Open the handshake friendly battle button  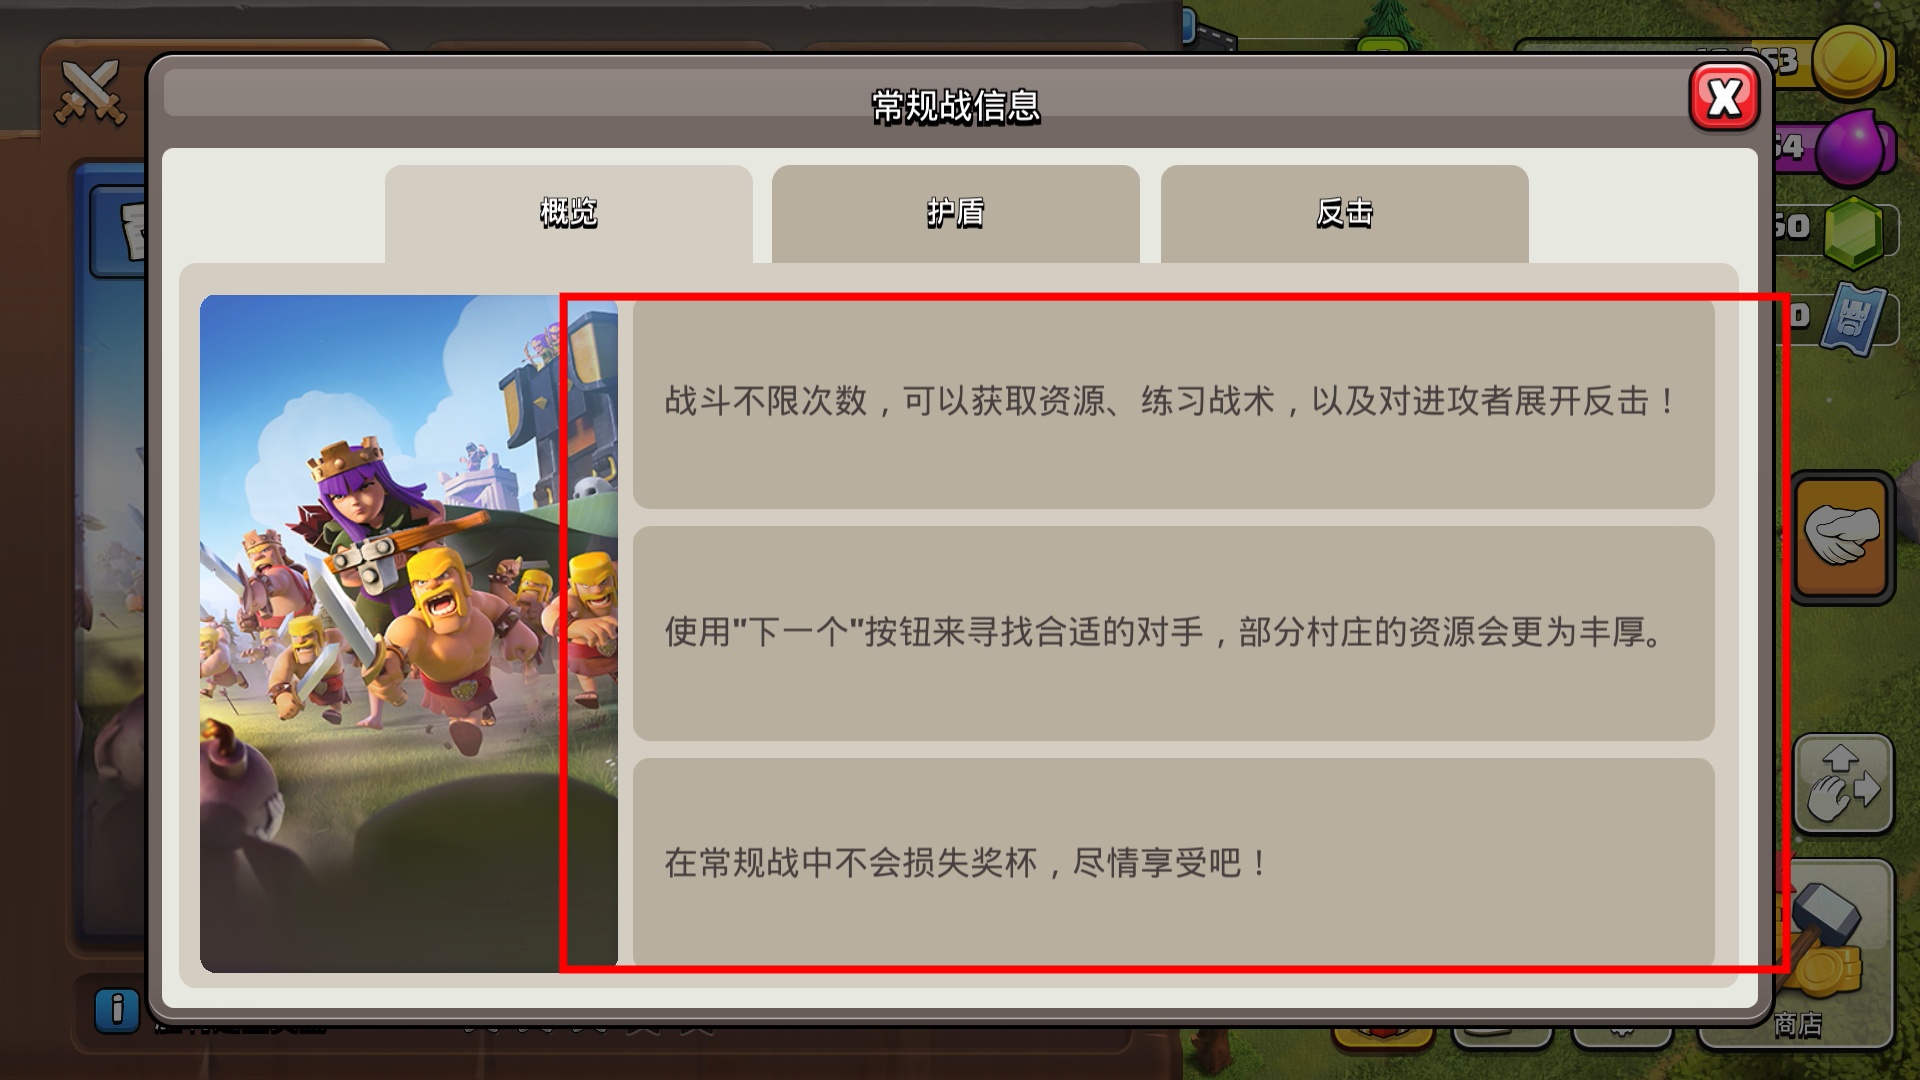tap(1842, 537)
